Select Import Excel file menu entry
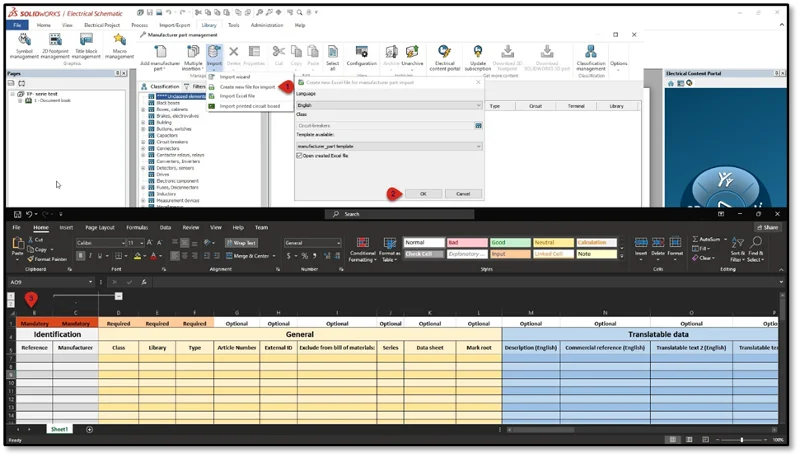This screenshot has width=800, height=457. (x=238, y=96)
